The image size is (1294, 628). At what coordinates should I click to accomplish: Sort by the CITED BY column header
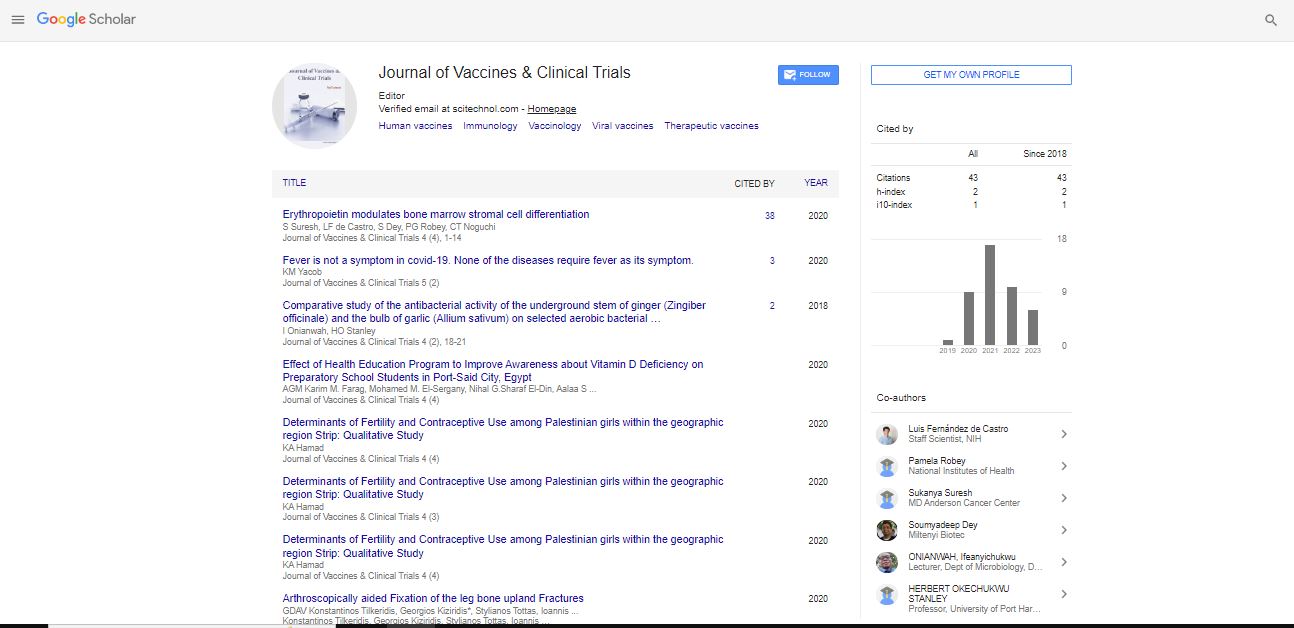(x=754, y=184)
